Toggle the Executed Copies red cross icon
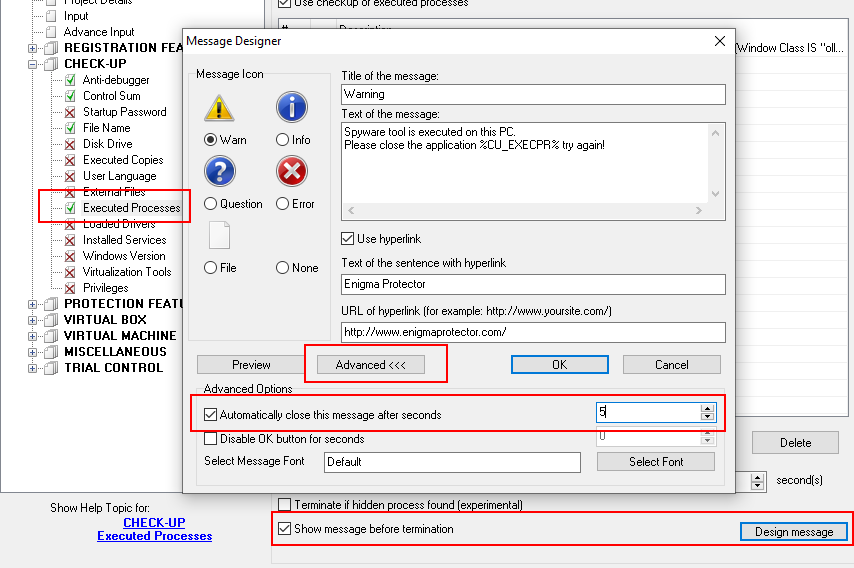854x568 pixels. click(x=70, y=160)
